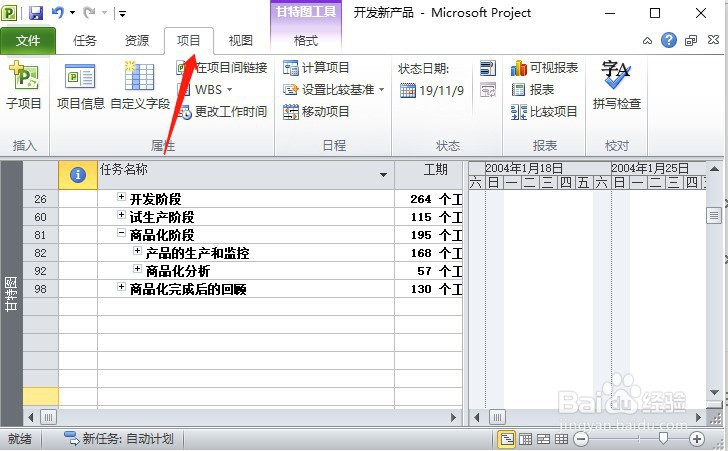The image size is (728, 451).
Task: Click 计算项目 button
Action: (x=316, y=68)
